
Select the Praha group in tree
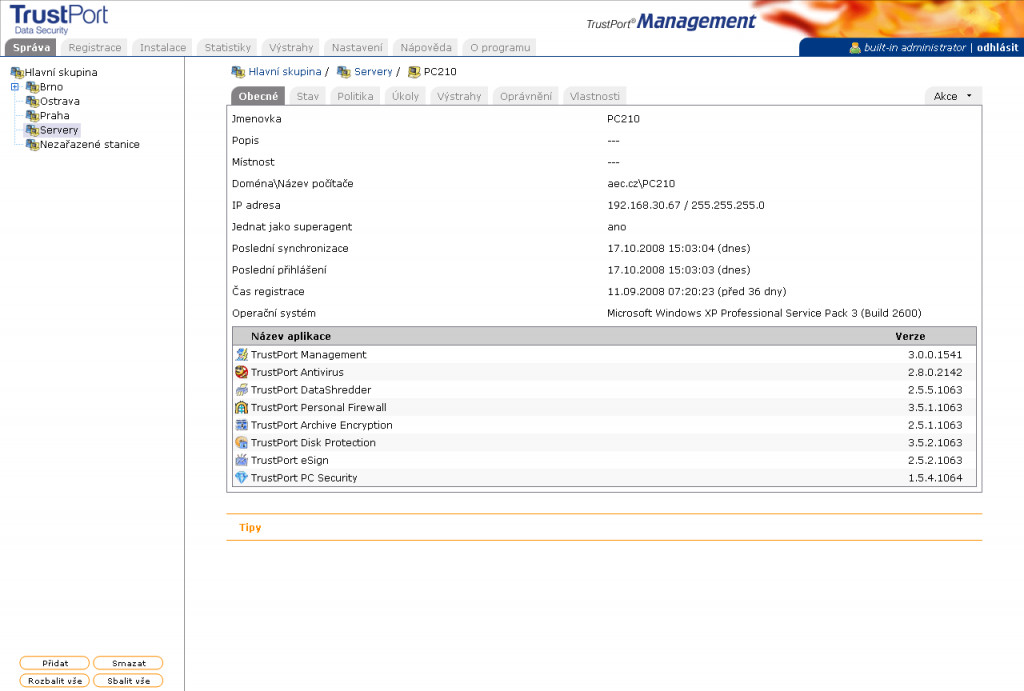pyautogui.click(x=54, y=116)
